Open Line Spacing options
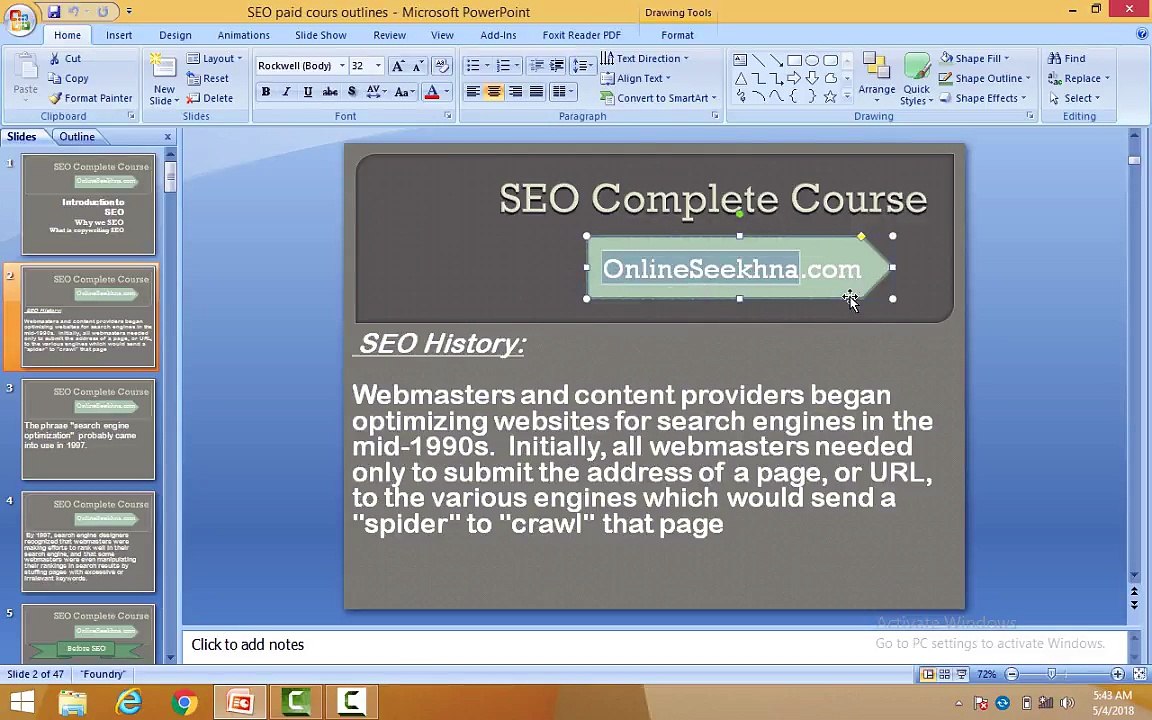Viewport: 1152px width, 720px height. (x=582, y=66)
